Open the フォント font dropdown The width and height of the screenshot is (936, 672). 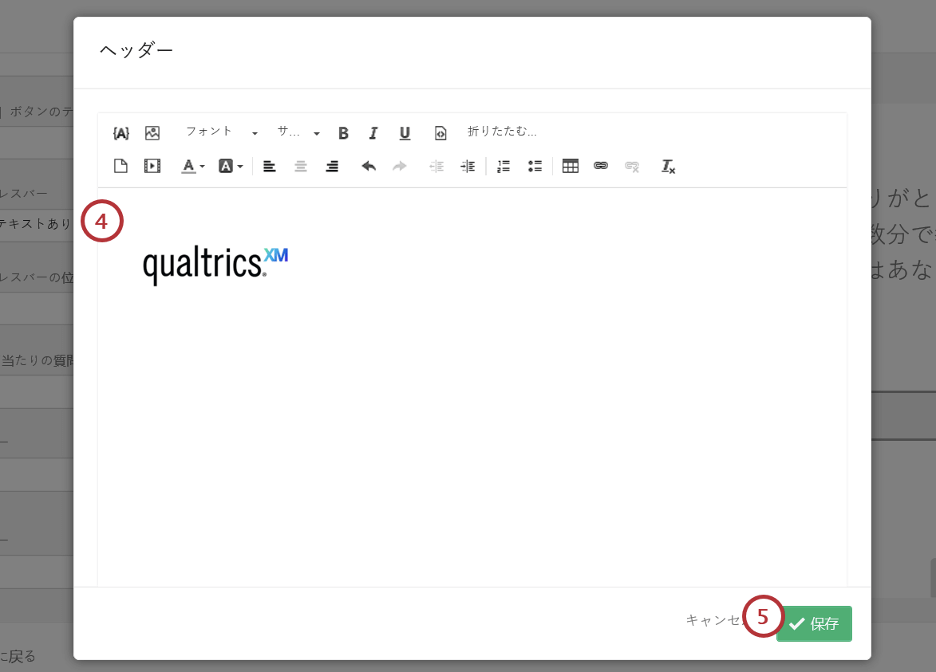(221, 132)
